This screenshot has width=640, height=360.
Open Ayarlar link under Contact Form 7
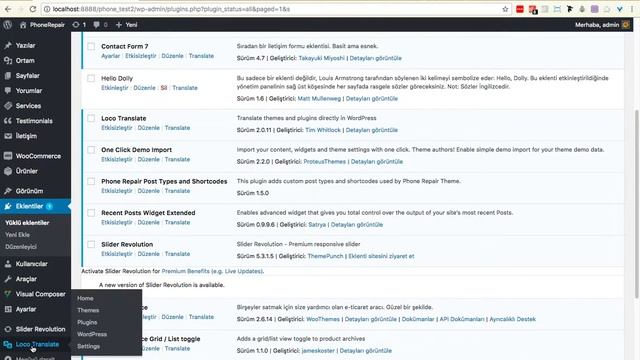click(111, 56)
